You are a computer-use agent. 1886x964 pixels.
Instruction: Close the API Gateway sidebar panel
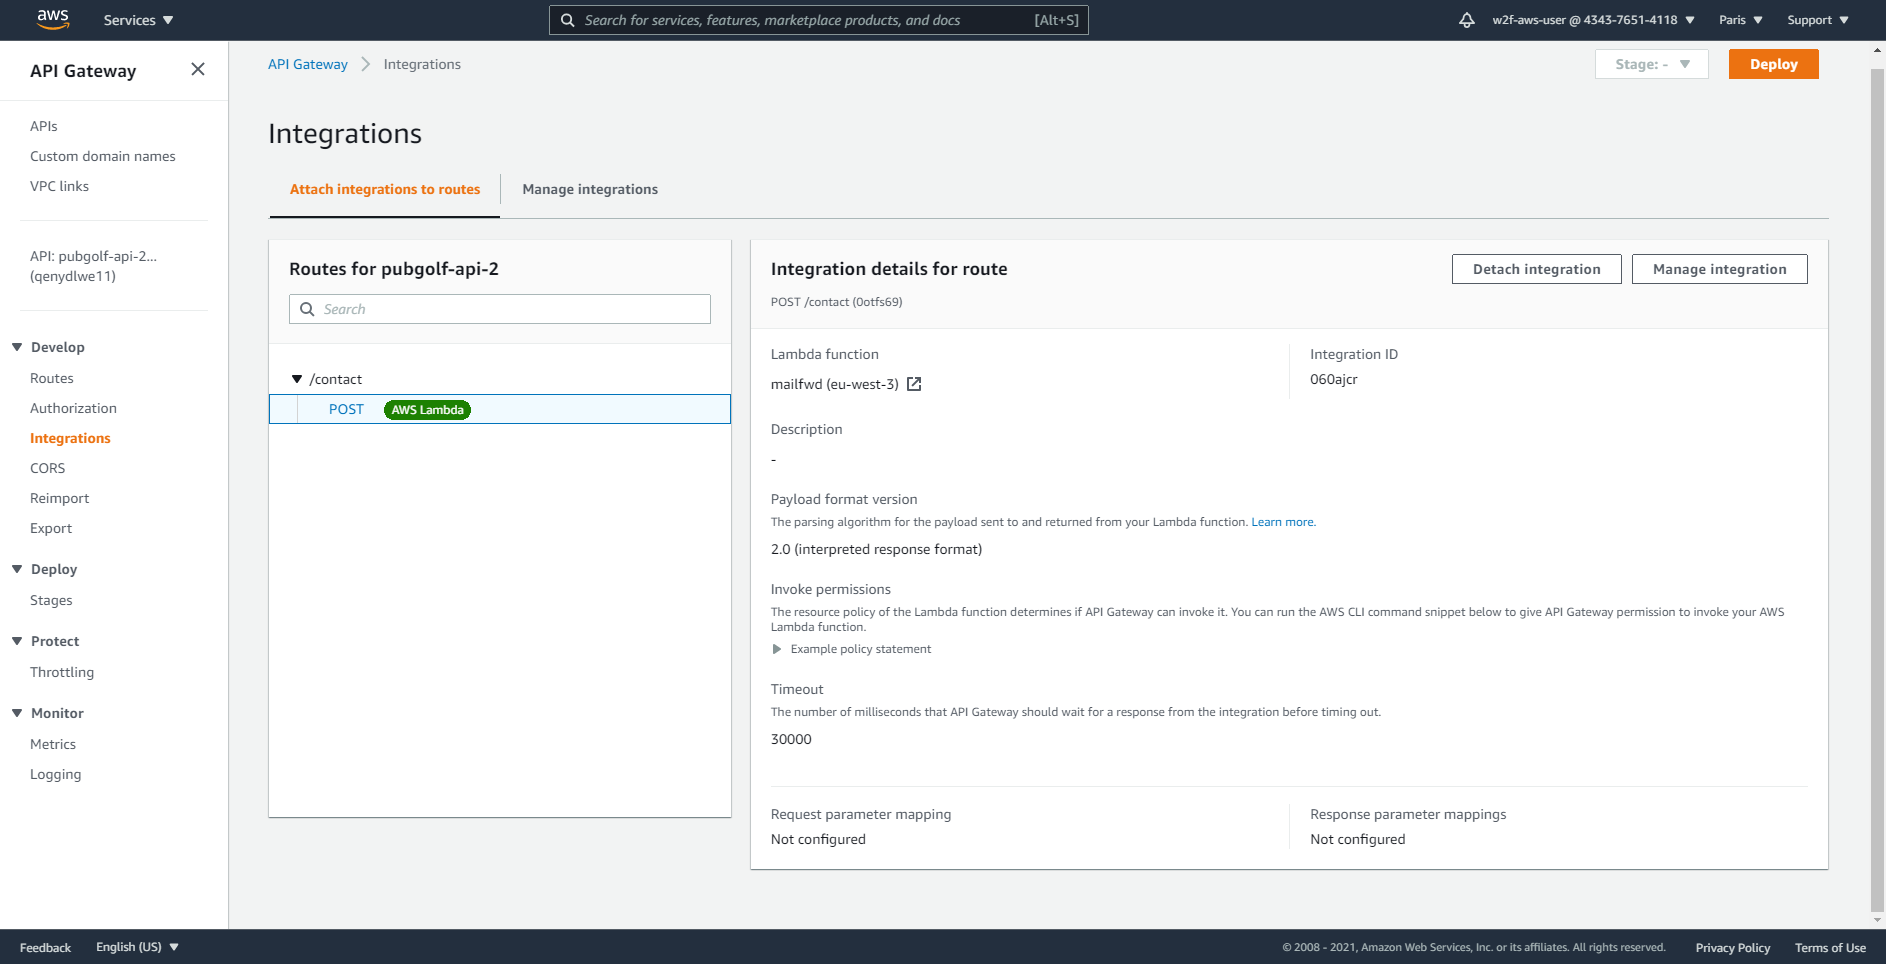pos(198,69)
